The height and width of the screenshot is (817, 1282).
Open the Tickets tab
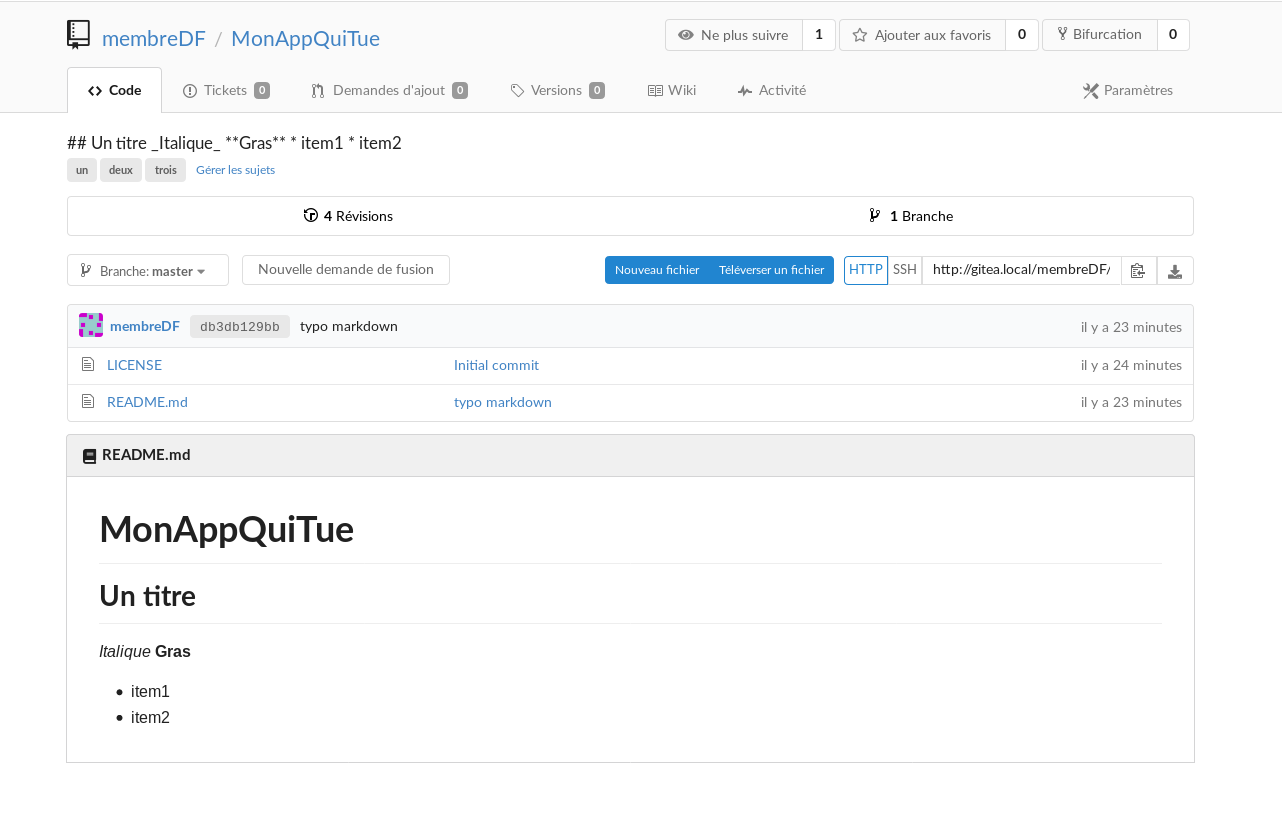[225, 91]
